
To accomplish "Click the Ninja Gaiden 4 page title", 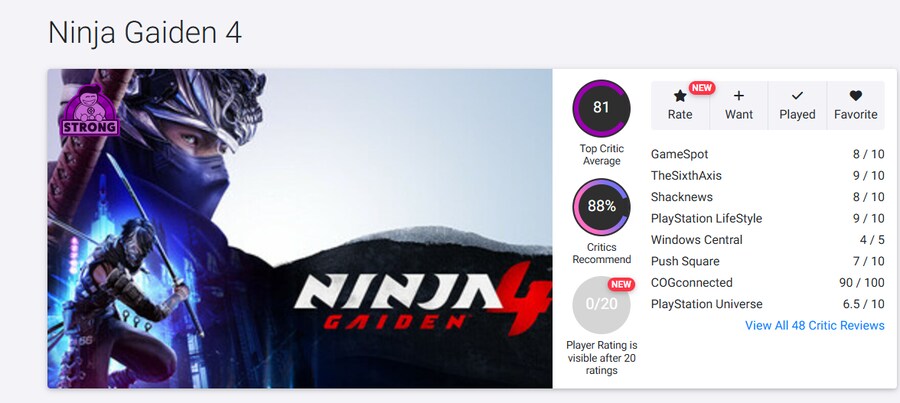I will coord(145,33).
